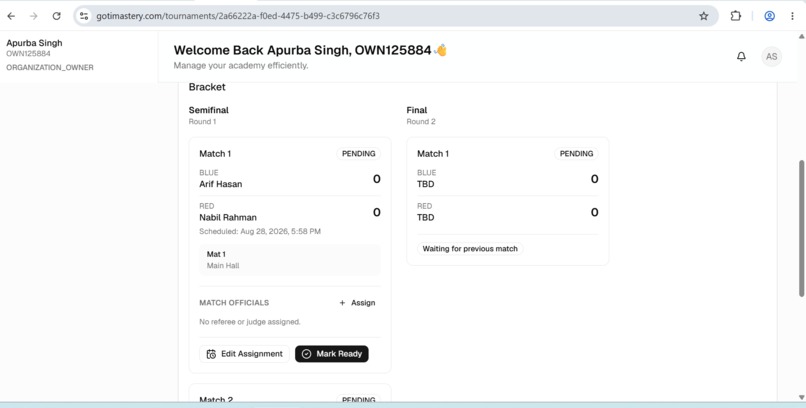
Task: Click Assign under Match Officials
Action: pos(357,303)
